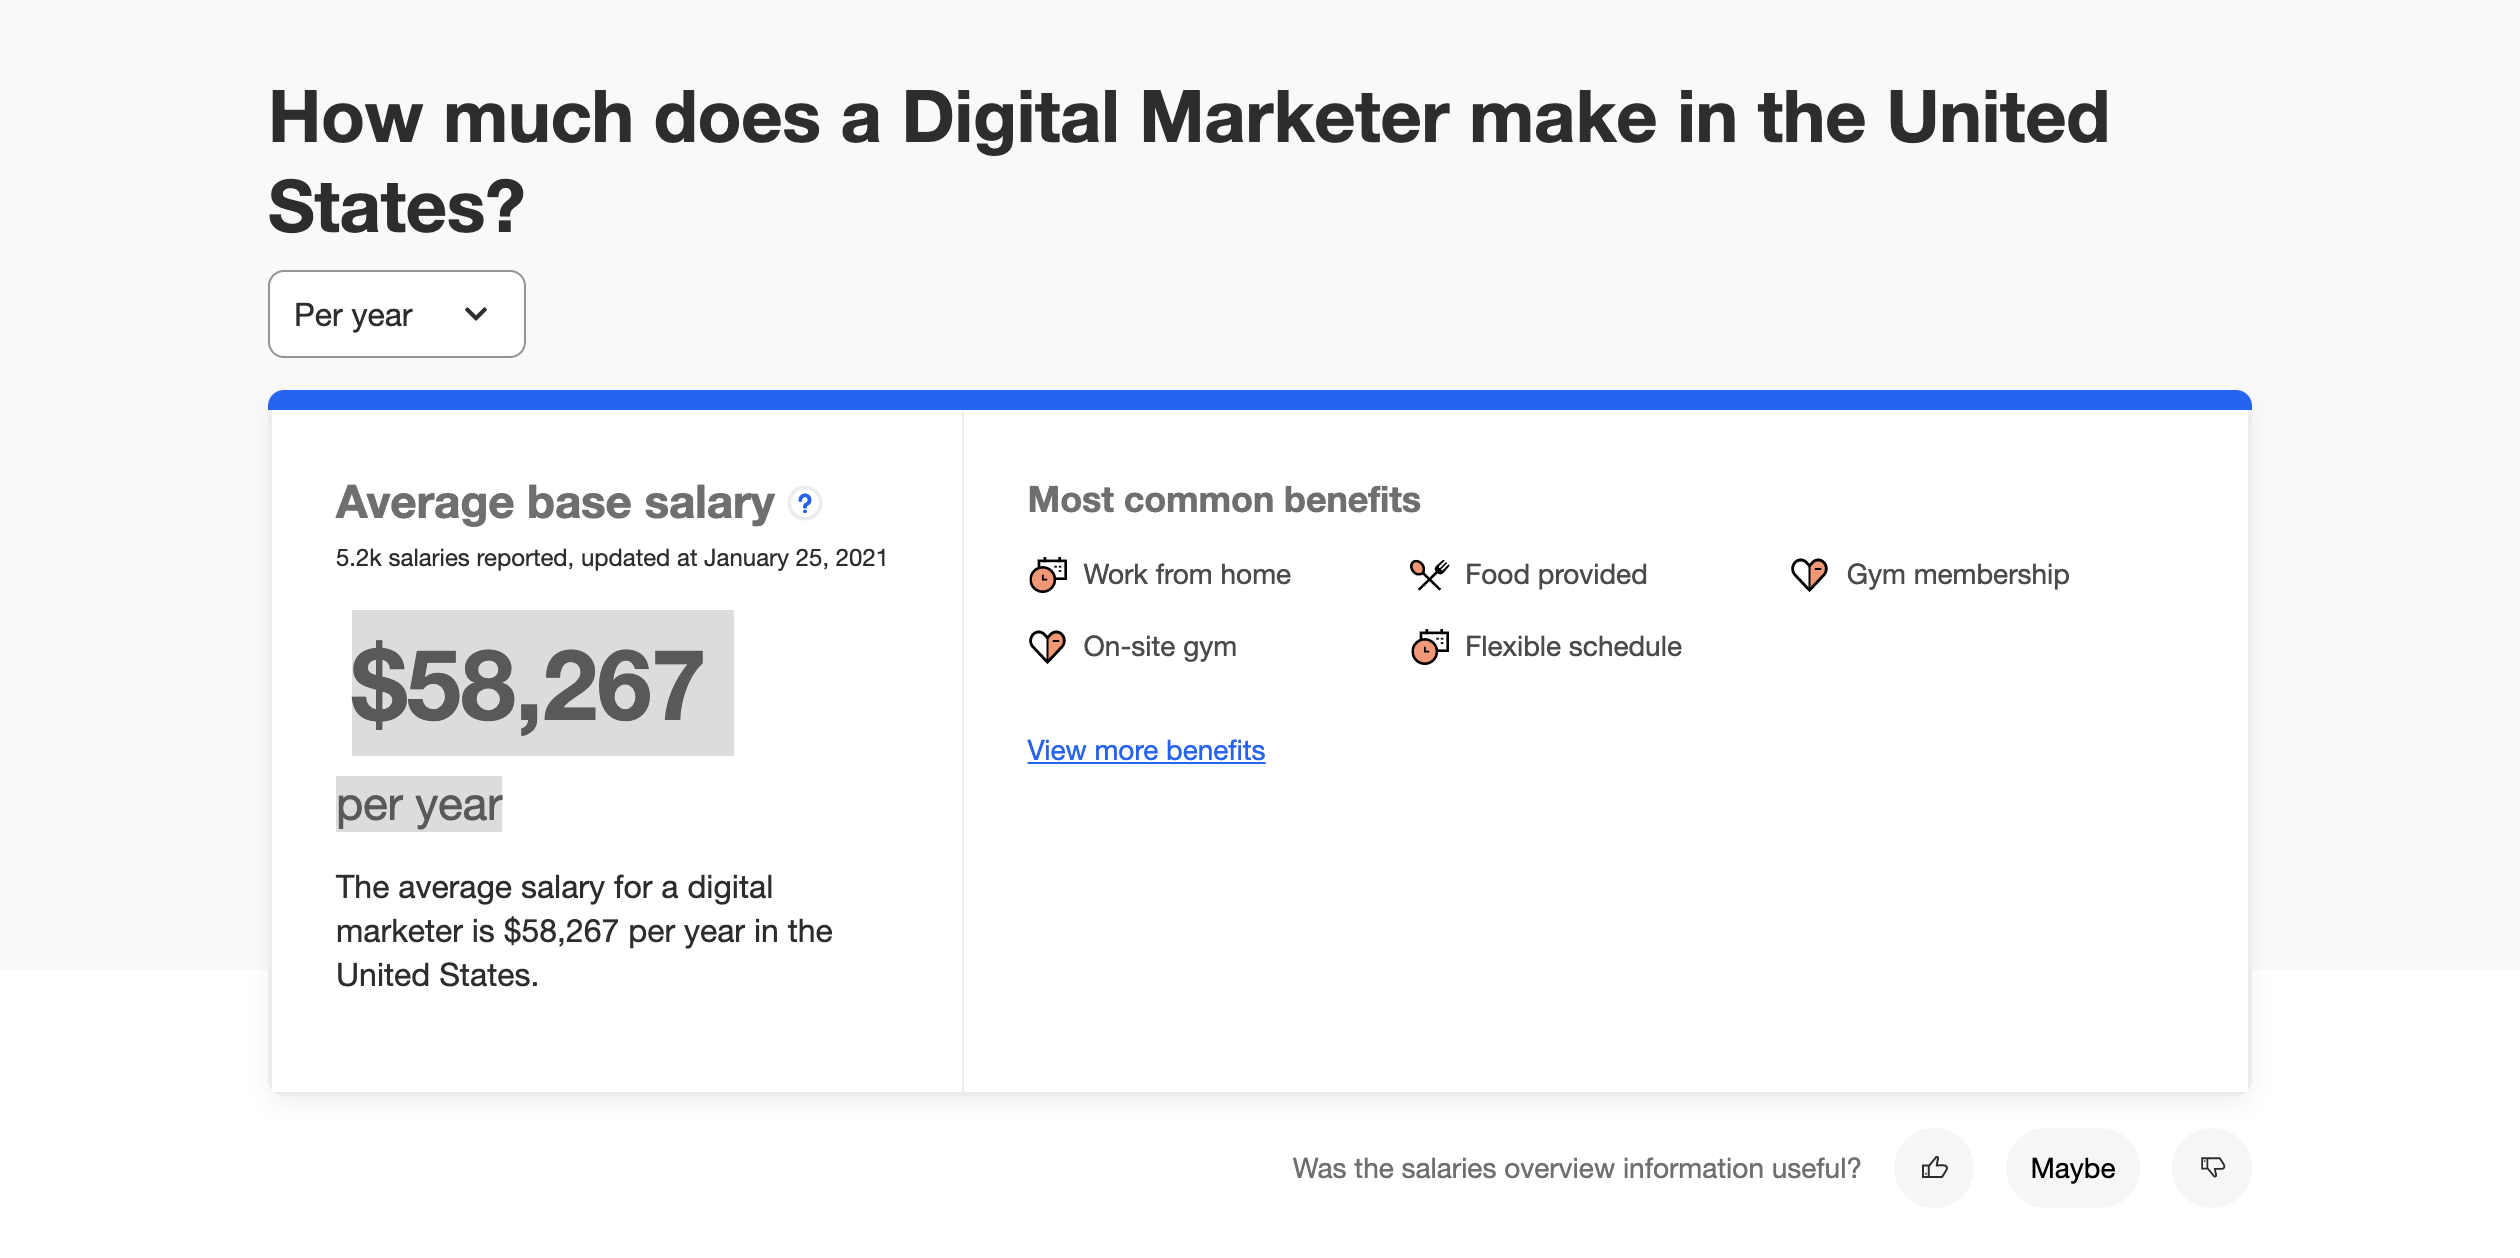The image size is (2520, 1258).
Task: Click the help question mark beside Average base salary
Action: point(805,503)
